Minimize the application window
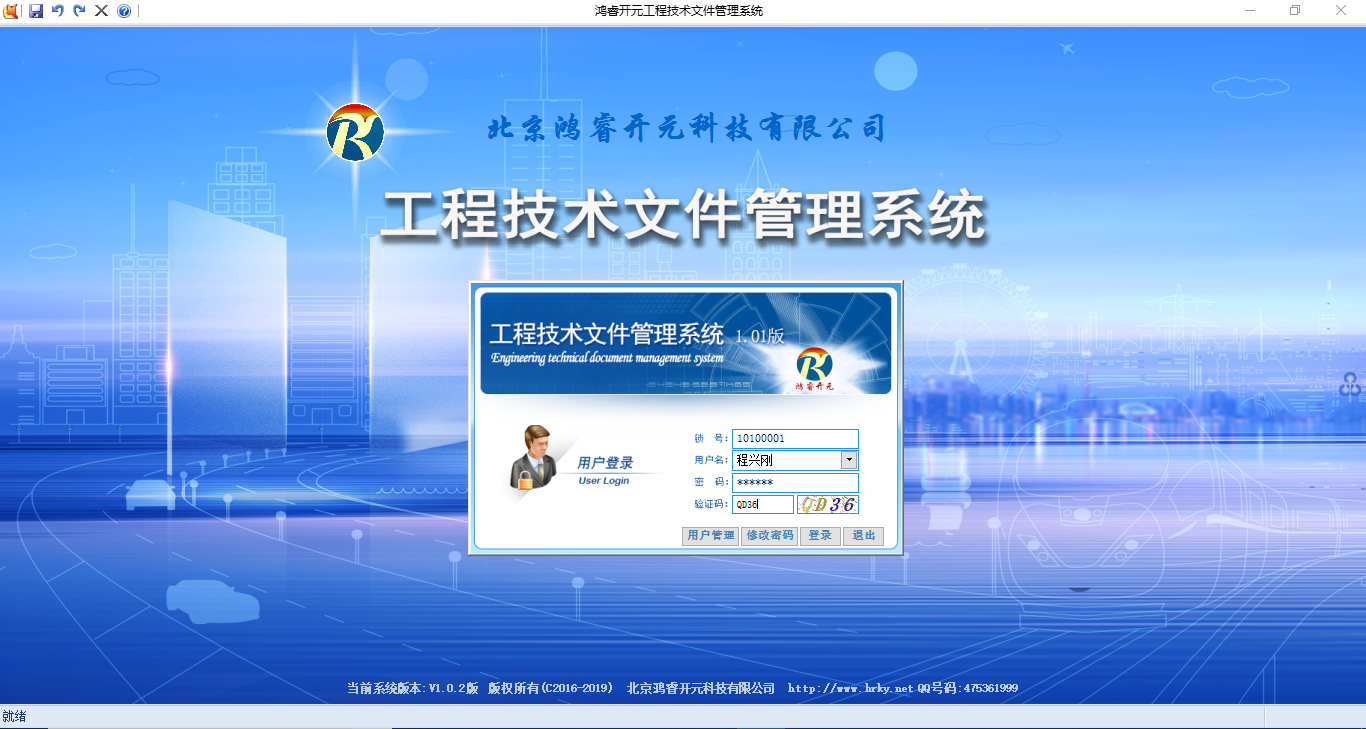1366x729 pixels. tap(1250, 11)
